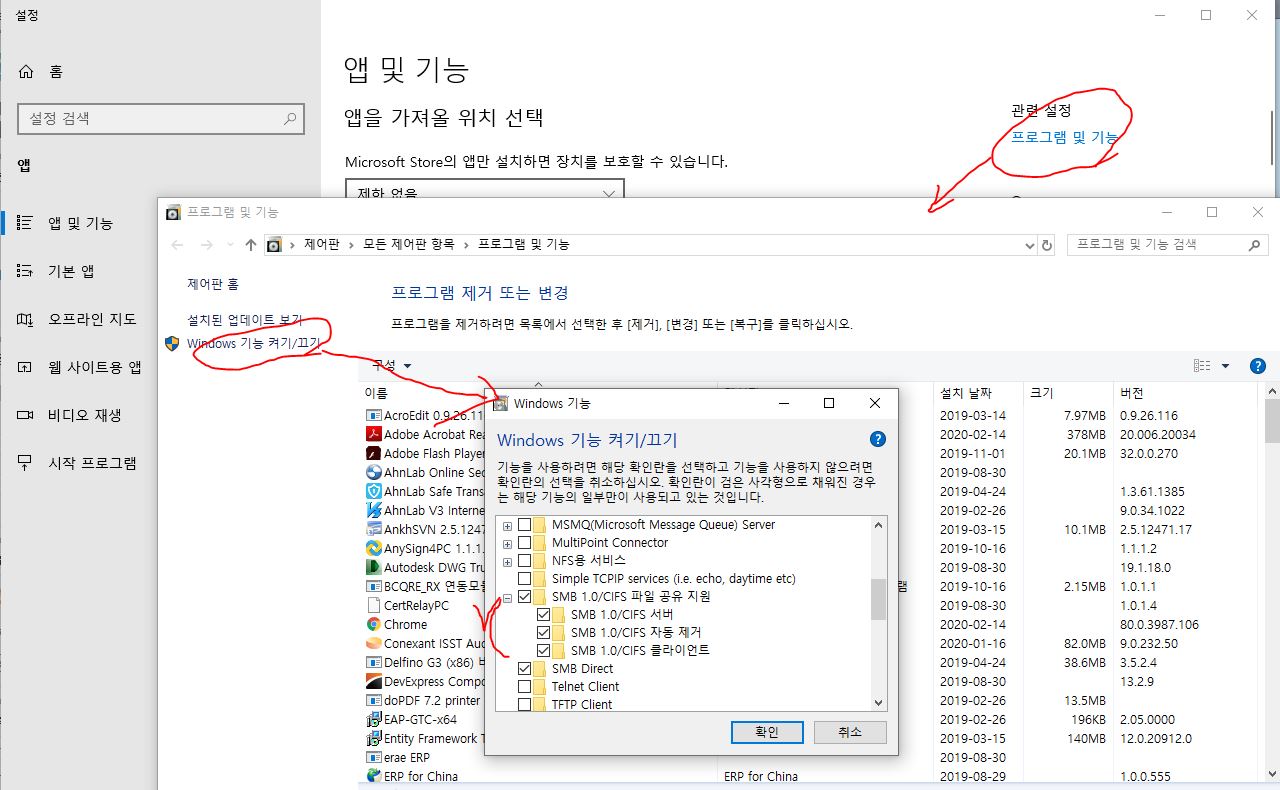Click the AhnLab Safe Transaction shield icon
Viewport: 1280px width, 790px height.
pyautogui.click(x=374, y=491)
